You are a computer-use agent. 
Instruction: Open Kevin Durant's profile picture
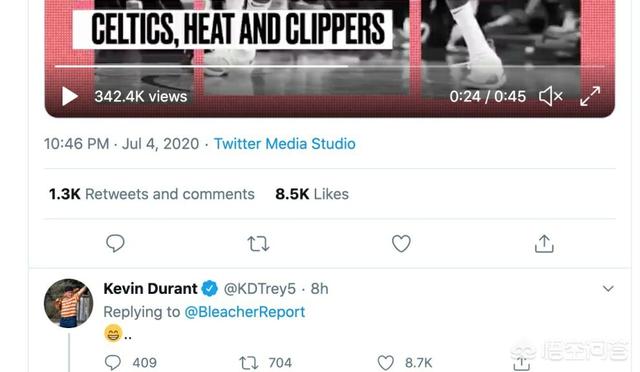point(69,303)
